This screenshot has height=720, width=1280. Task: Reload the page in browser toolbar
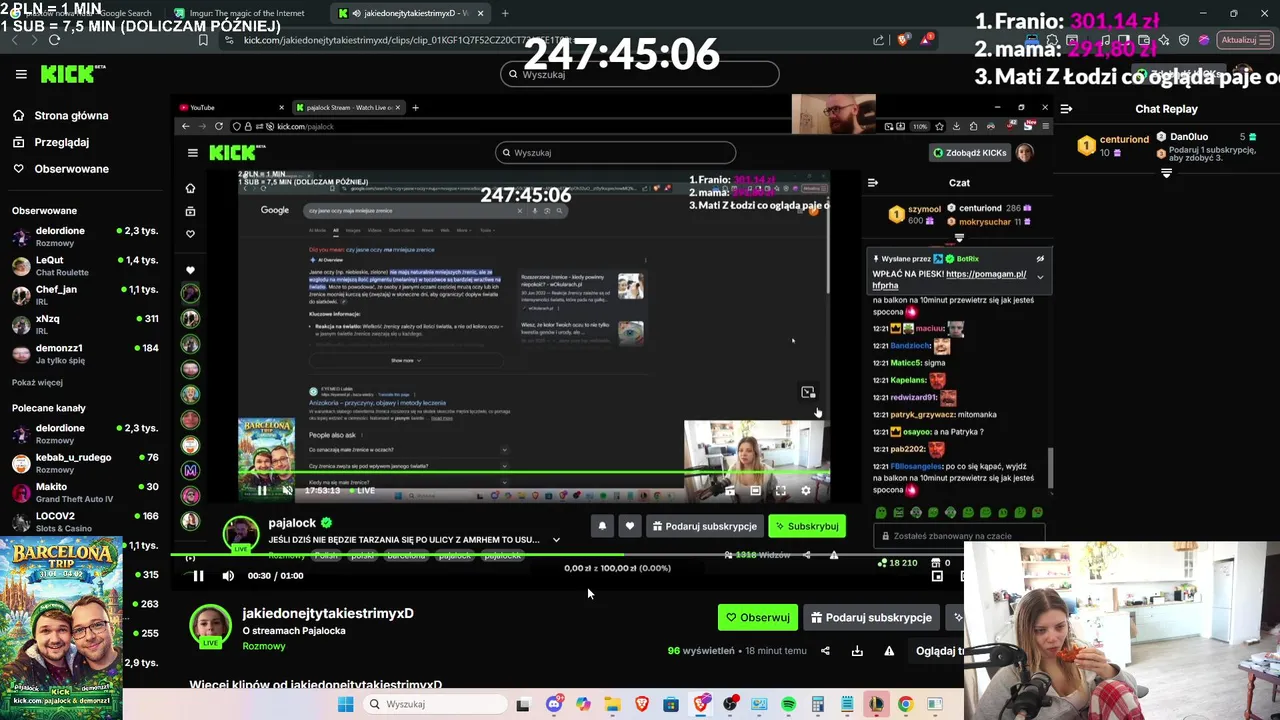[x=54, y=40]
